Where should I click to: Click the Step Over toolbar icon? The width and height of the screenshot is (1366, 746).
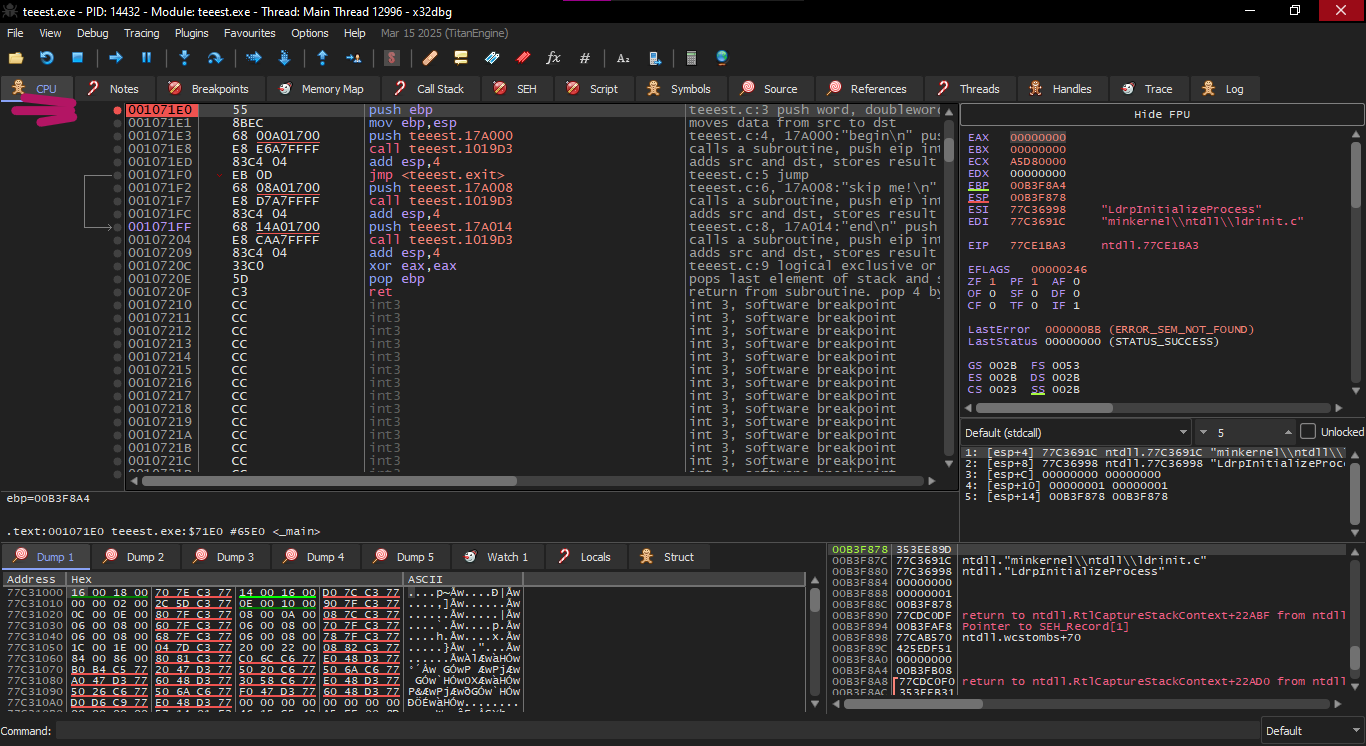click(214, 58)
